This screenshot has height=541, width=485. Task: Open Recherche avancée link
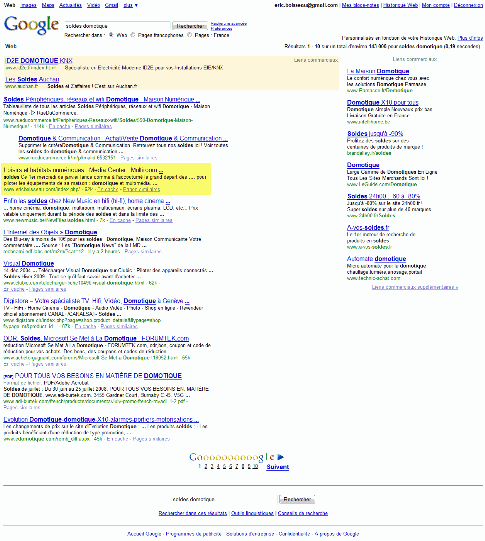coord(229,24)
